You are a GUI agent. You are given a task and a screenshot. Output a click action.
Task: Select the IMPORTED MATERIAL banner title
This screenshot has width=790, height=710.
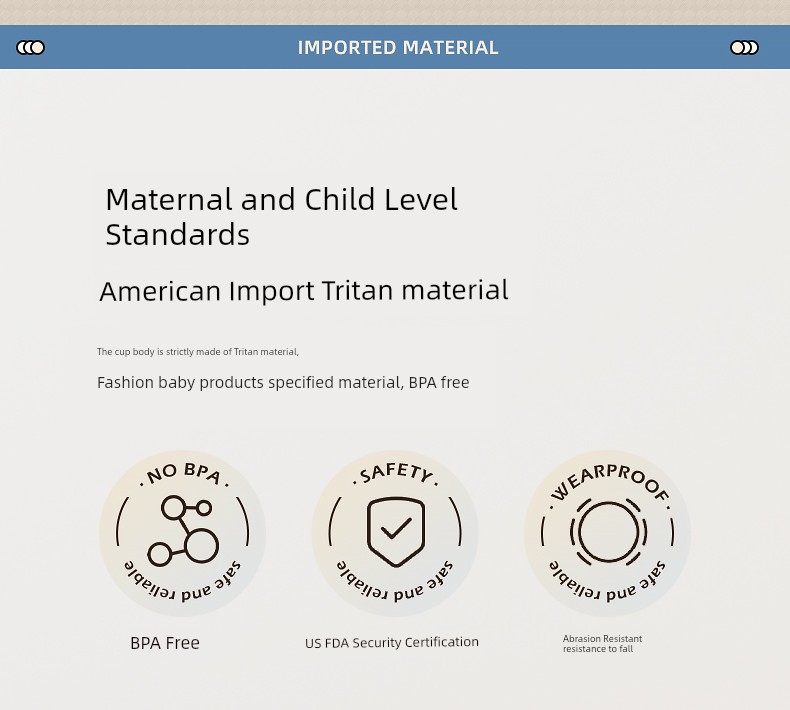pyautogui.click(x=398, y=48)
